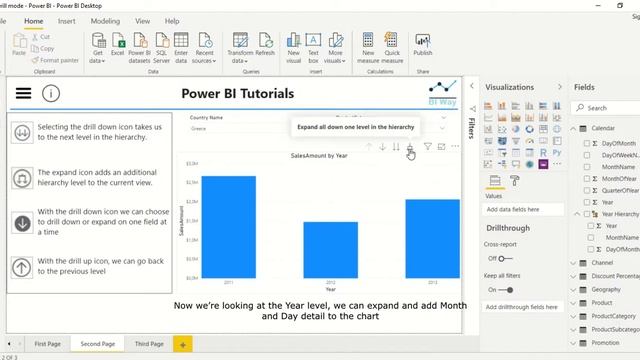Expand the Product table
Screen dimensions: 640x360
[573, 303]
